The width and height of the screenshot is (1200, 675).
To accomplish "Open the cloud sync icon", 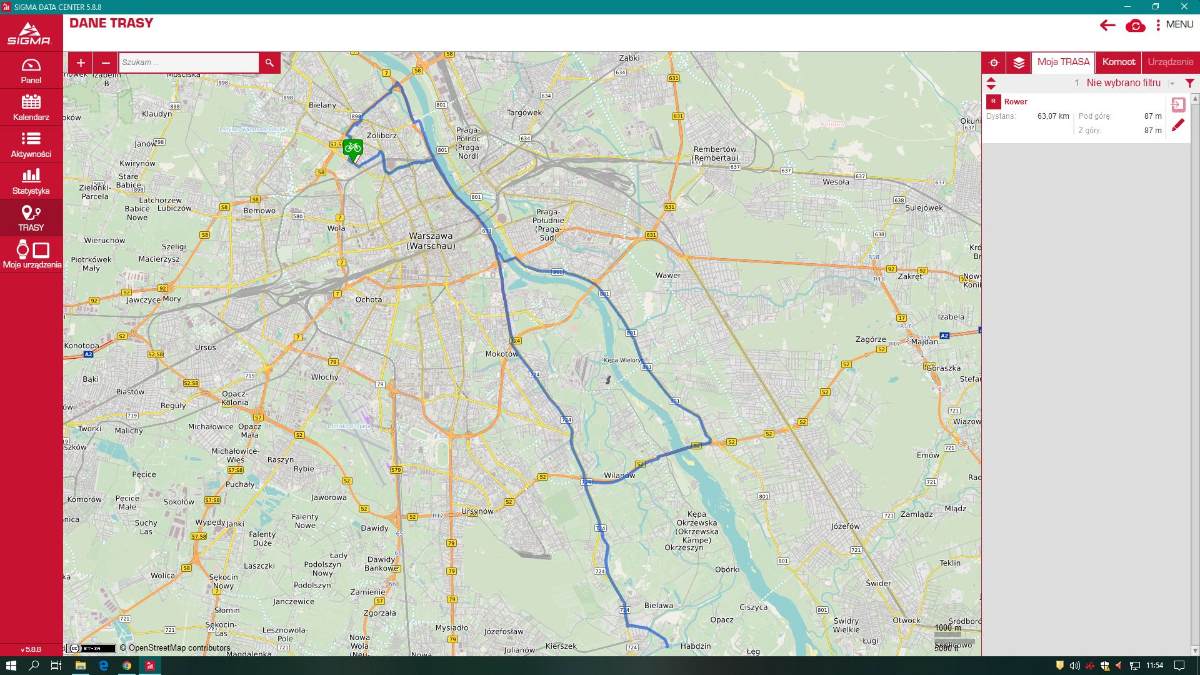I will [x=1135, y=25].
